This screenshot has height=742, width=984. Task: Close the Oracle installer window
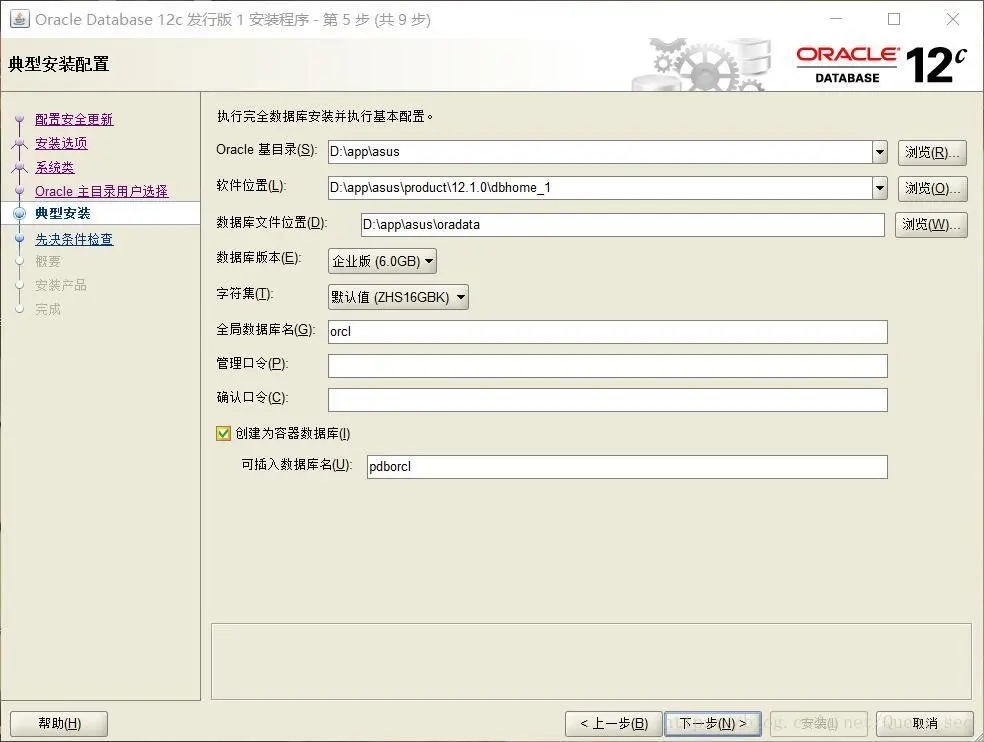point(953,19)
